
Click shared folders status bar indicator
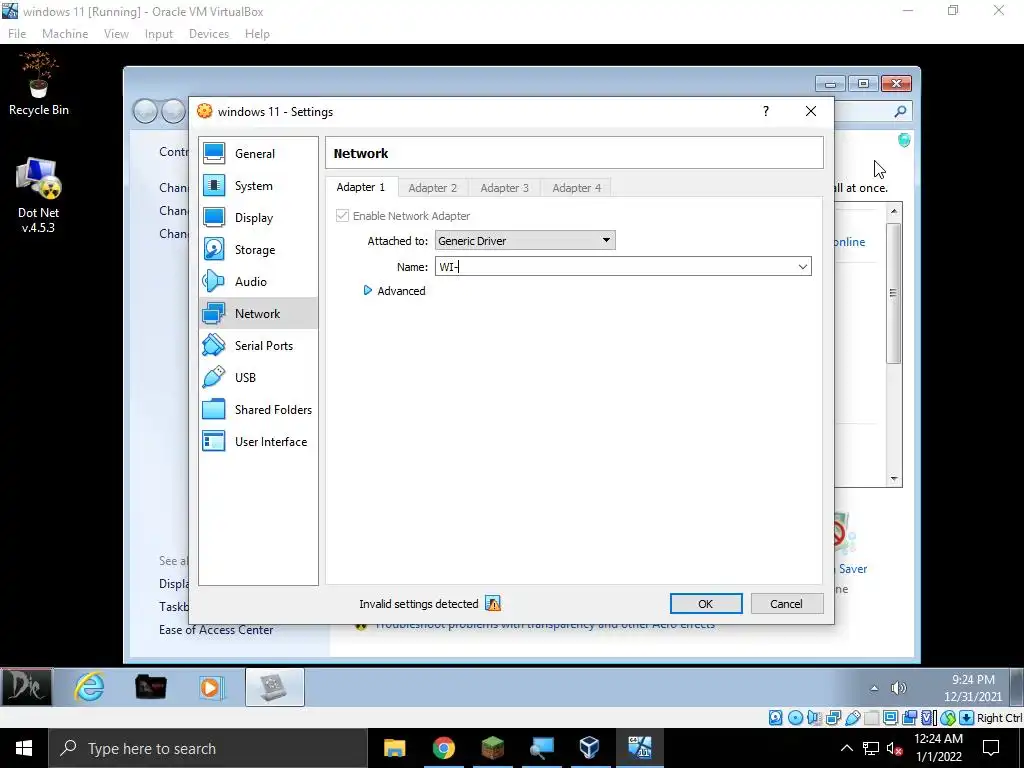(x=871, y=718)
